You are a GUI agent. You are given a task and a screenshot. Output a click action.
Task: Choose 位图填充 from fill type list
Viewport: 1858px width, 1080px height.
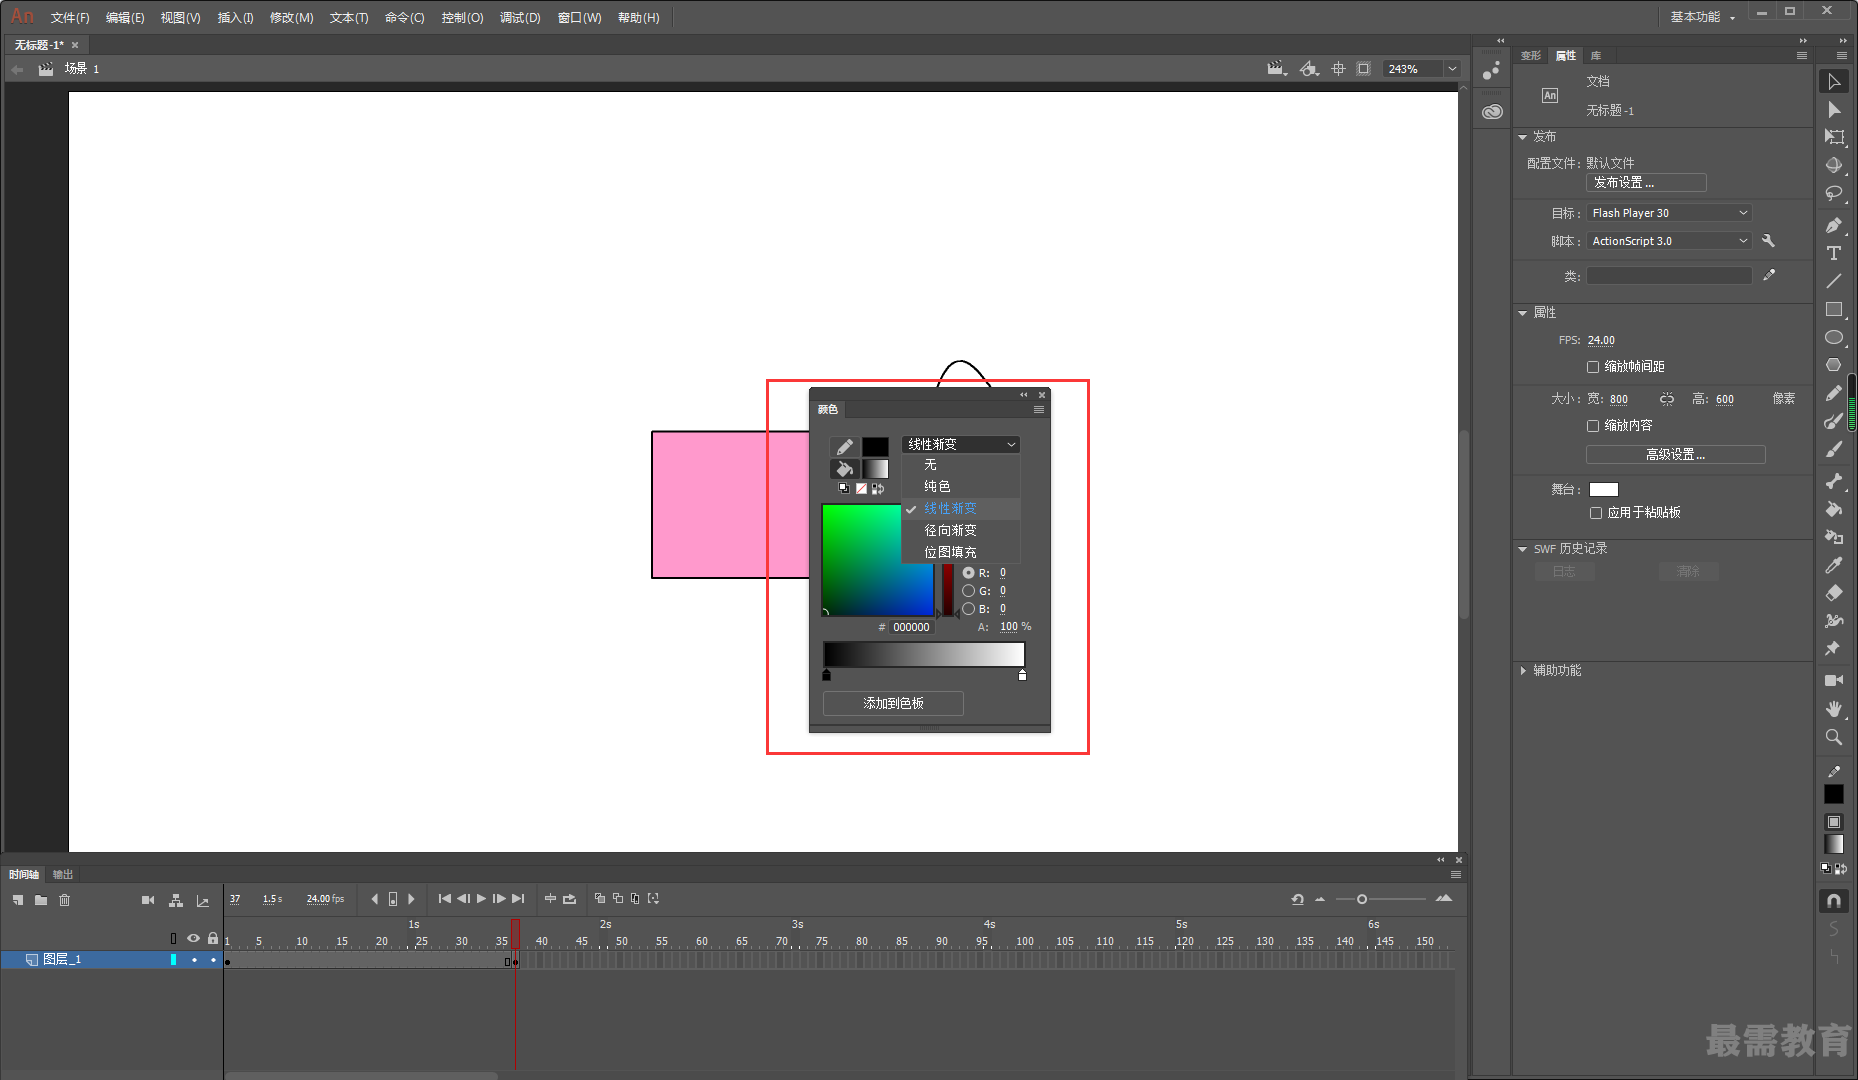click(961, 552)
